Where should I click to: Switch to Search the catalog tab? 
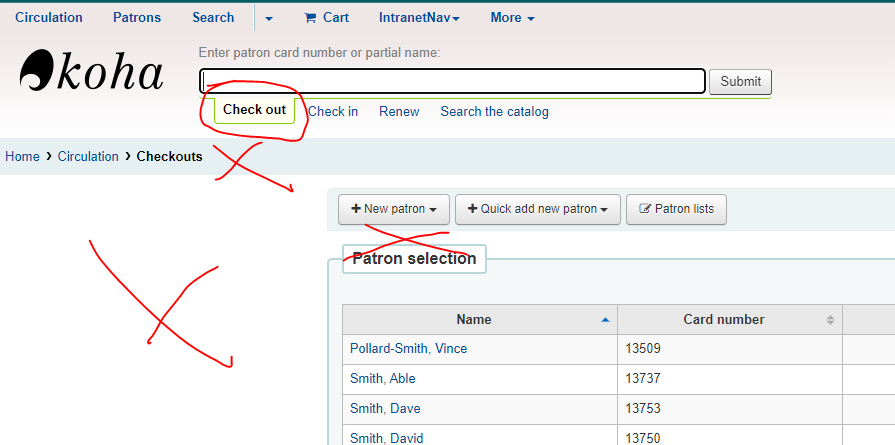[x=494, y=111]
